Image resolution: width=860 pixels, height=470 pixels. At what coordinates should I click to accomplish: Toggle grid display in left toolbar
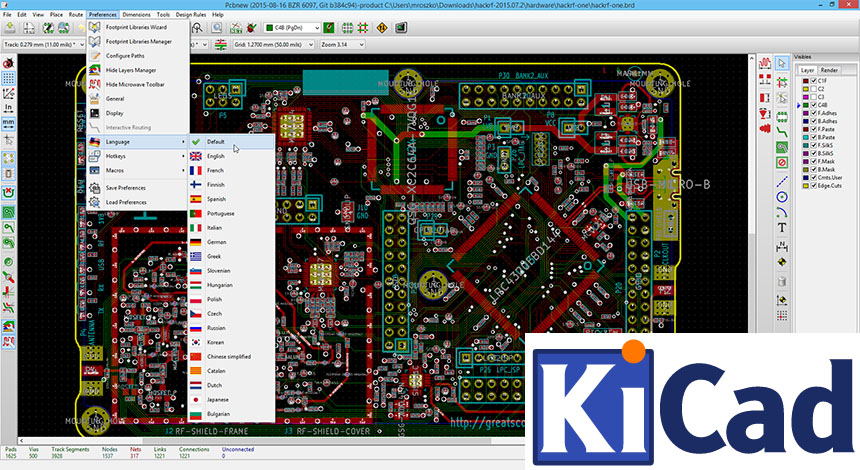[x=8, y=76]
